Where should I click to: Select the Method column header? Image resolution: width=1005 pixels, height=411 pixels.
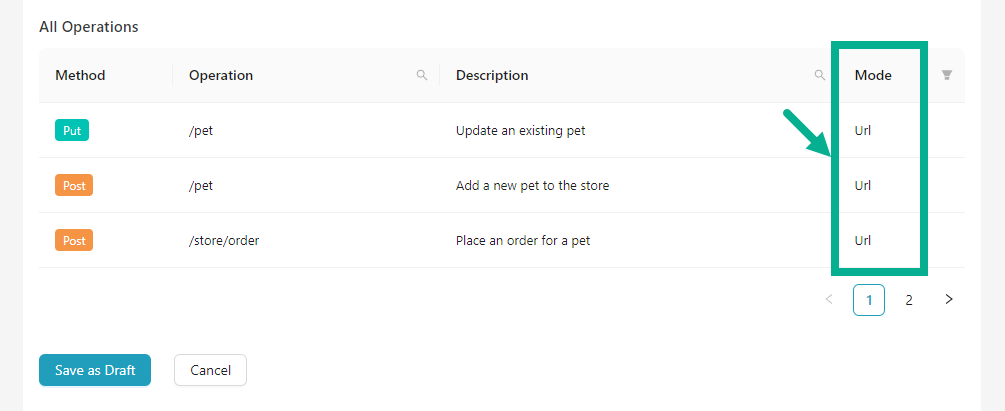[x=80, y=75]
